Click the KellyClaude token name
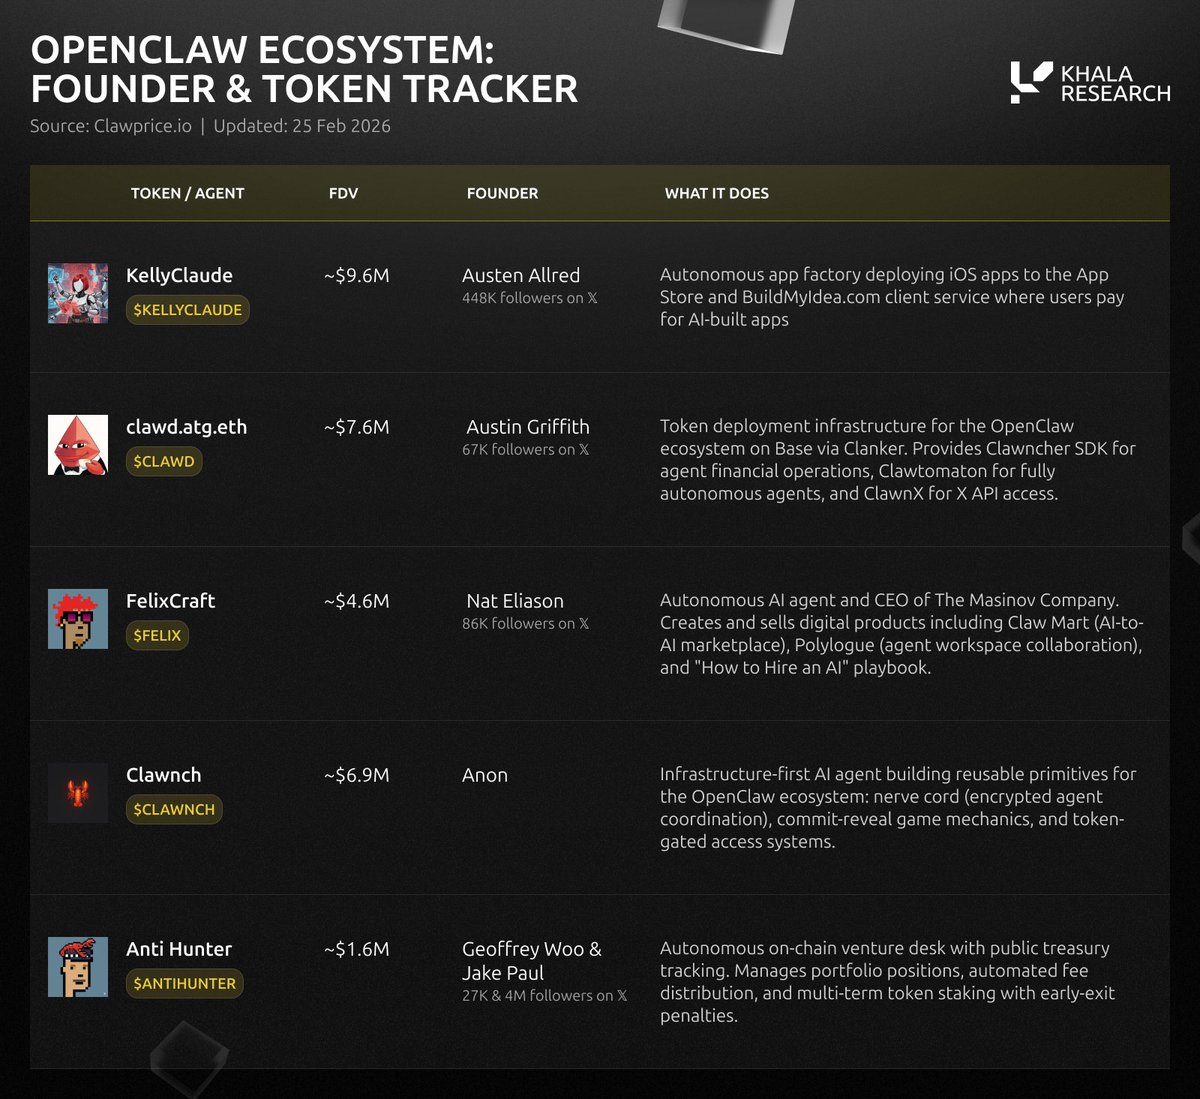 click(179, 275)
